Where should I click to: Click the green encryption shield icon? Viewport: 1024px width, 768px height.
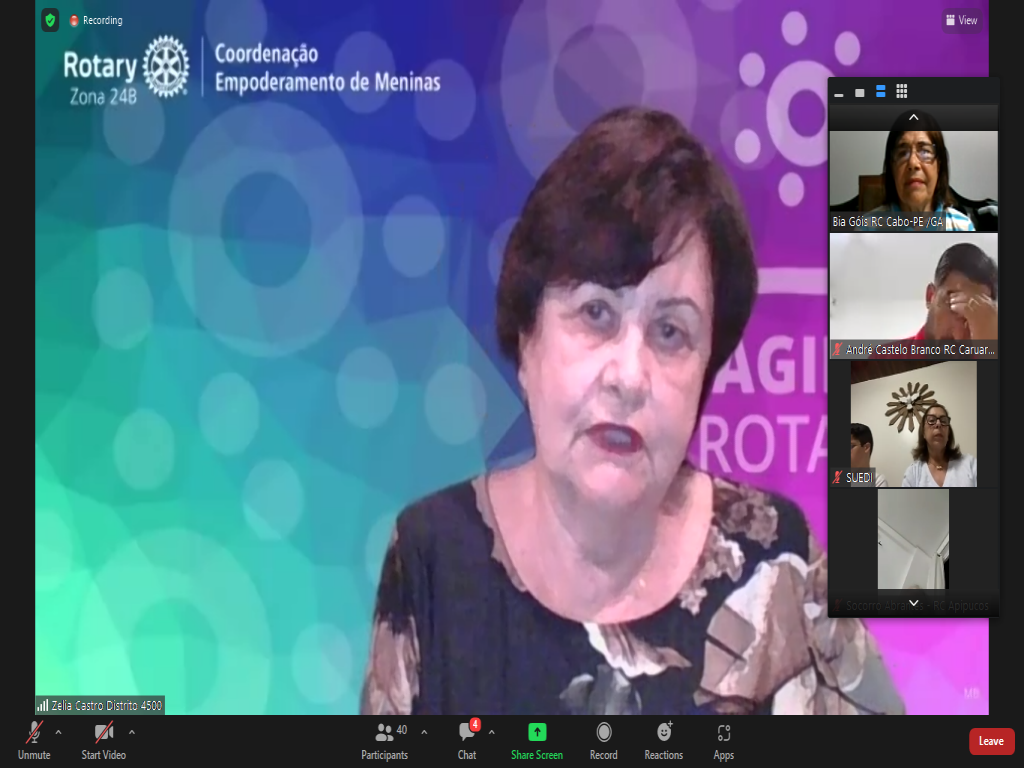point(50,20)
